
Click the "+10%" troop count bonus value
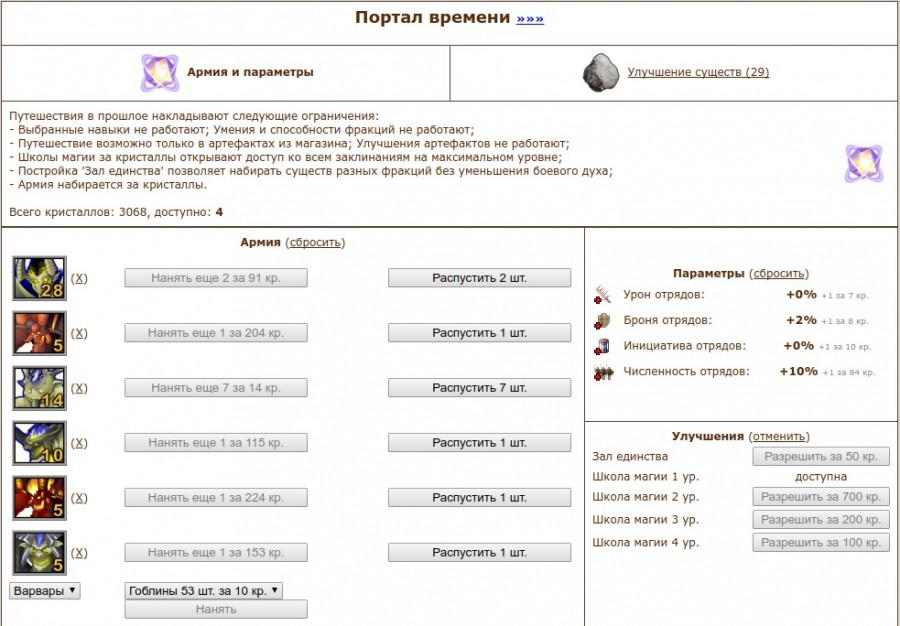click(798, 371)
